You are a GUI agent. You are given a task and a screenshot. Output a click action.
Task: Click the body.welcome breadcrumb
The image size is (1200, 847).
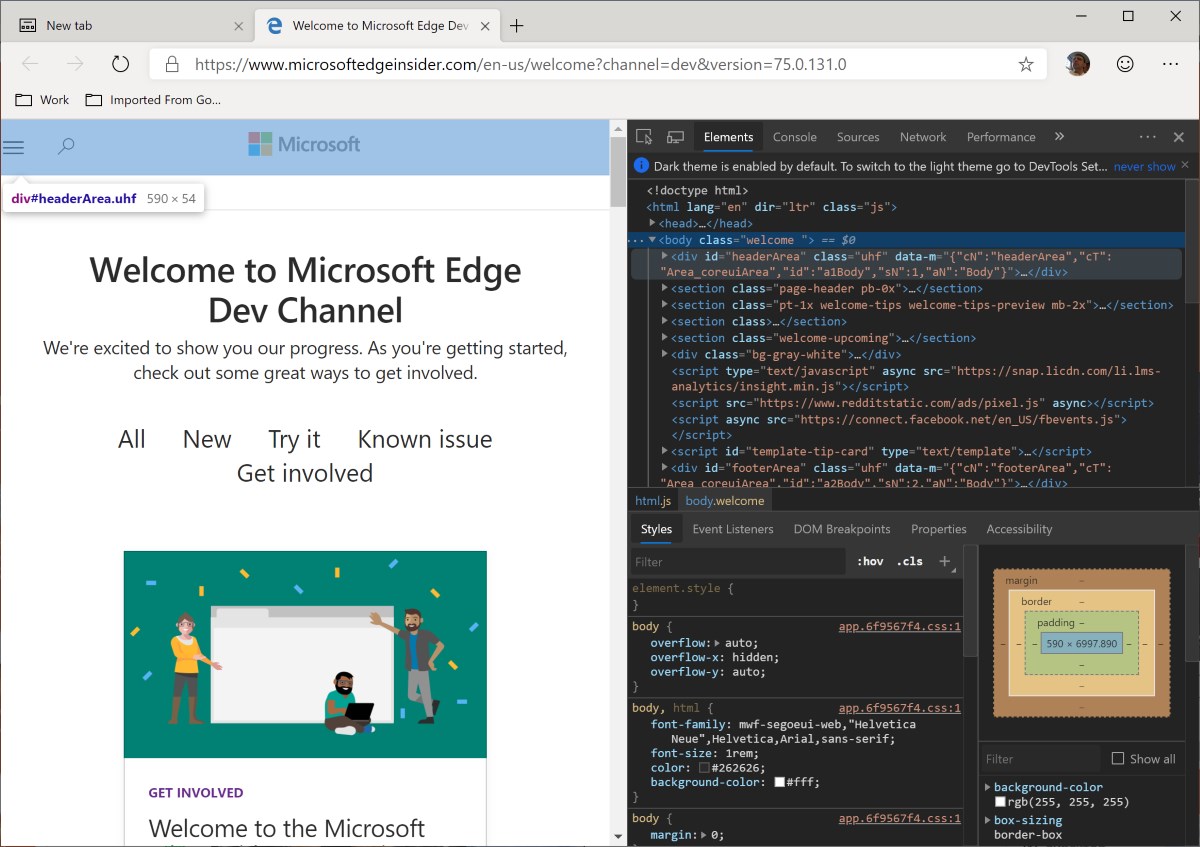[x=725, y=501]
